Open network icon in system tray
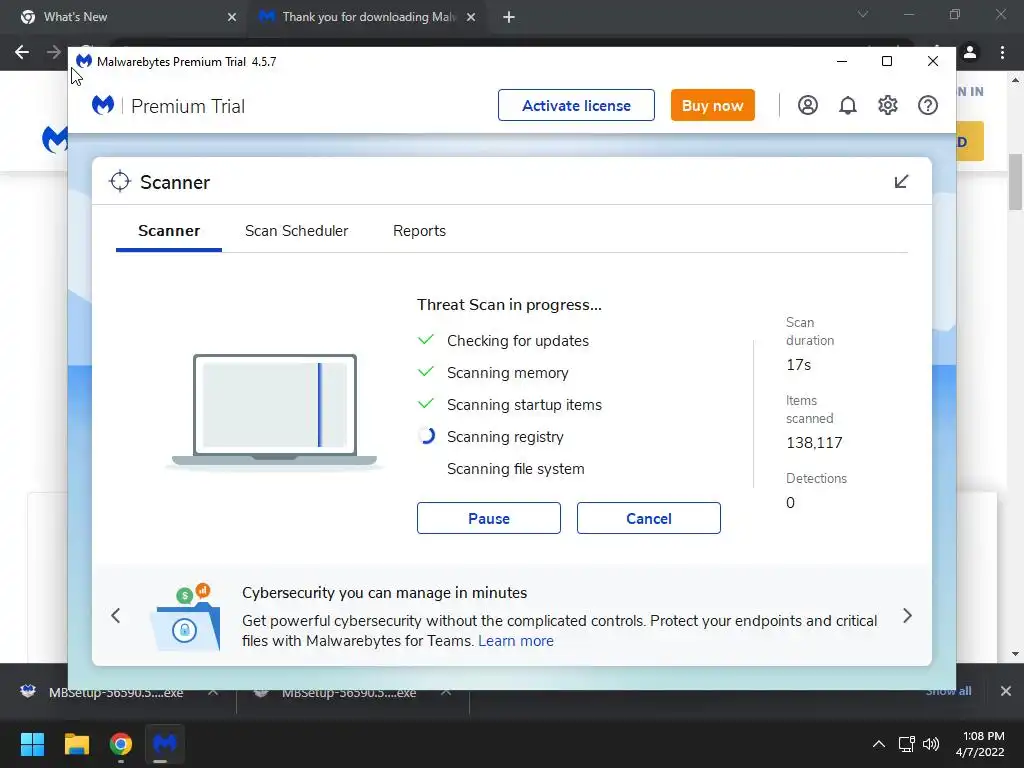The height and width of the screenshot is (768, 1024). pos(906,744)
